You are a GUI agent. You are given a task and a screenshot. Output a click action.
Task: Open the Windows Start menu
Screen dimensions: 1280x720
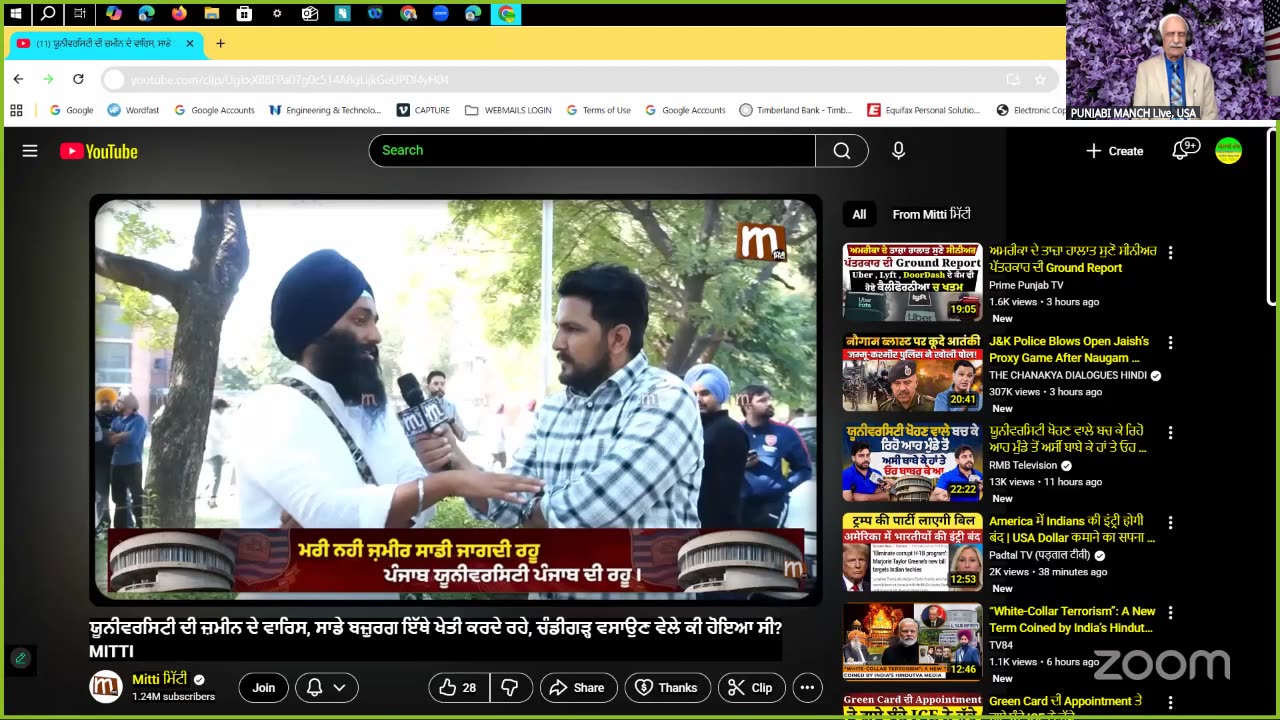pyautogui.click(x=16, y=14)
